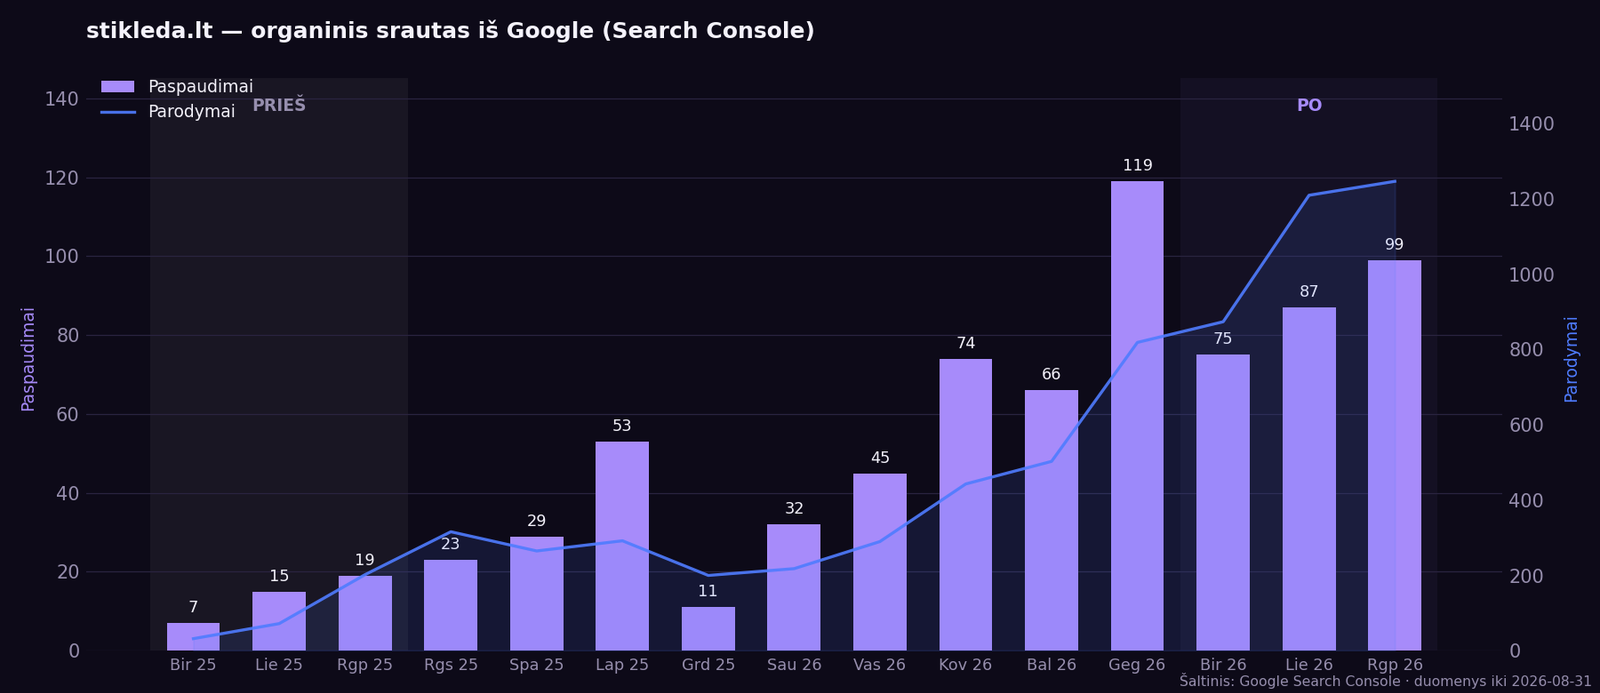The width and height of the screenshot is (1600, 693).
Task: Click the x-axis label Rgp 26
Action: tap(1395, 665)
